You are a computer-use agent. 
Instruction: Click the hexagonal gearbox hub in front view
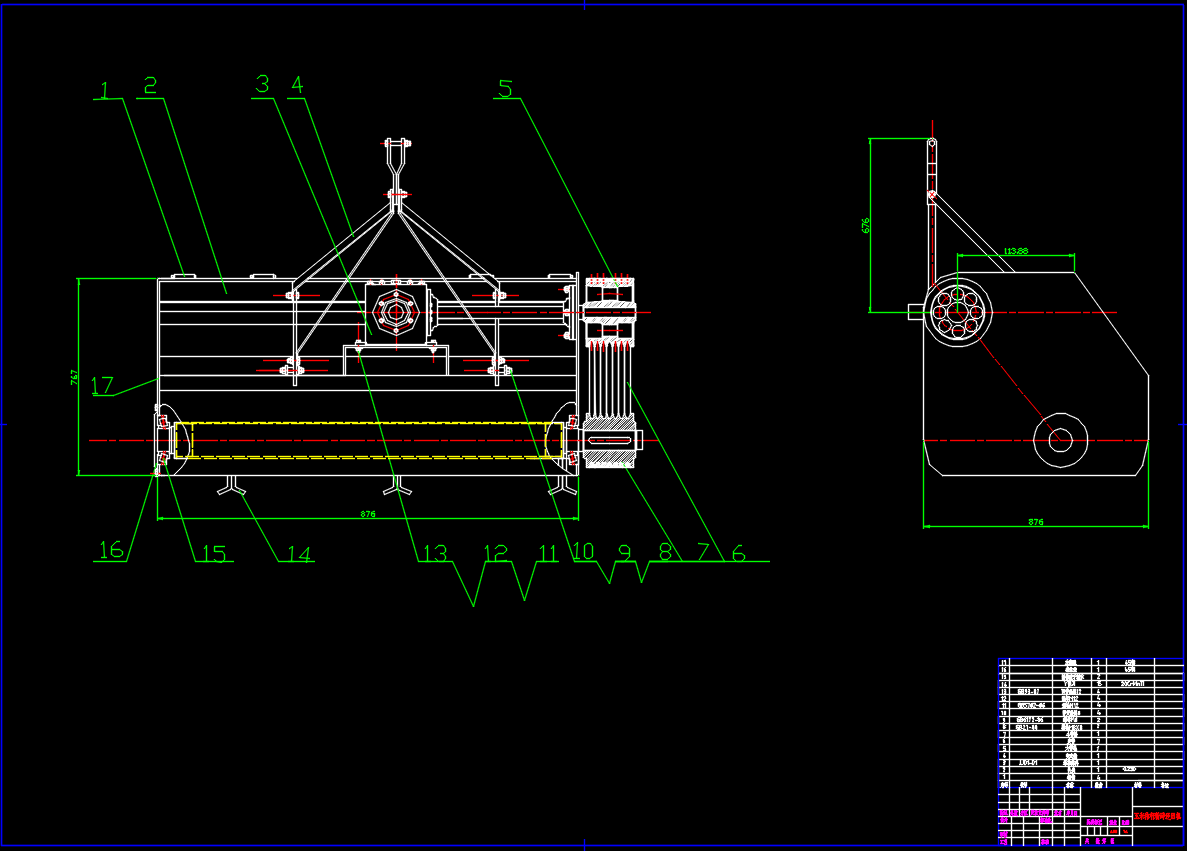coord(392,312)
